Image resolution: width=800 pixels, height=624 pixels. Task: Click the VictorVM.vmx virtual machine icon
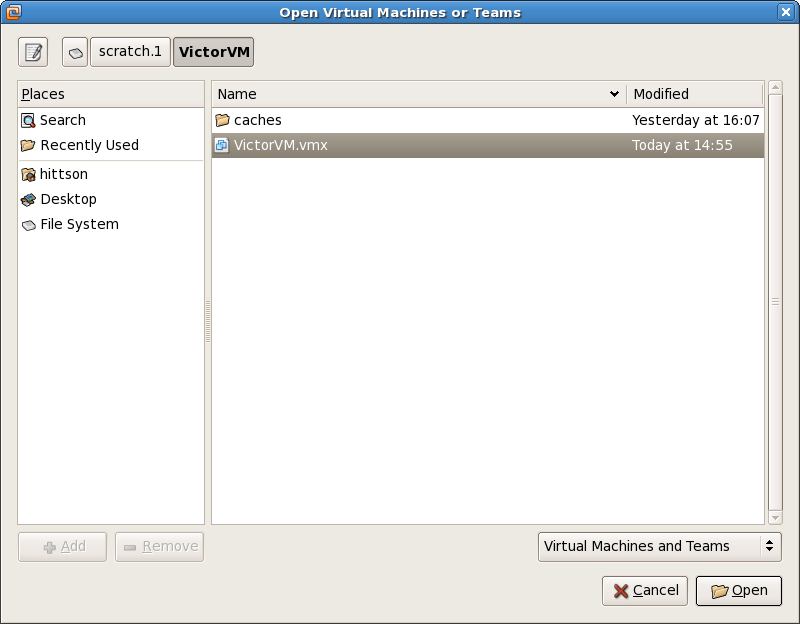coord(222,146)
